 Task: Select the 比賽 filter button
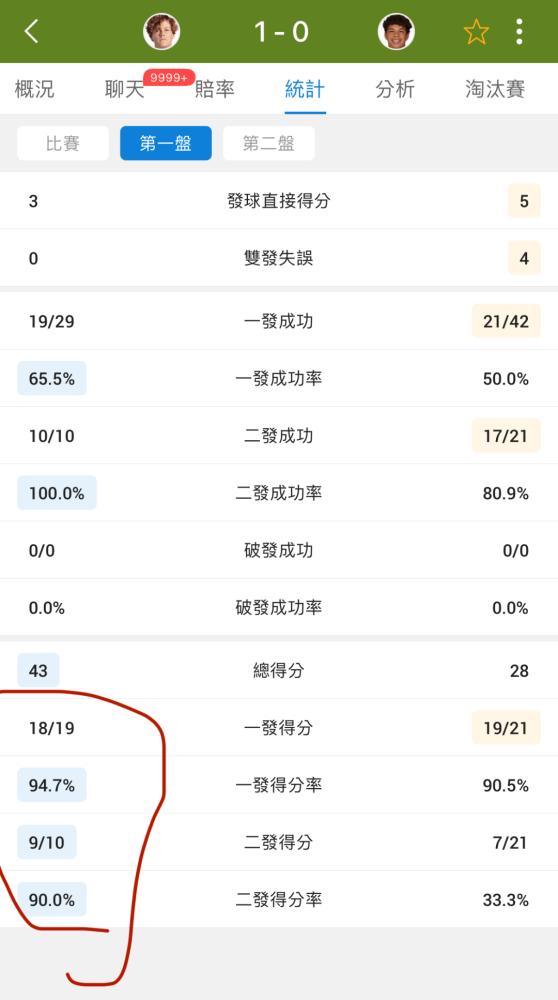[x=62, y=143]
